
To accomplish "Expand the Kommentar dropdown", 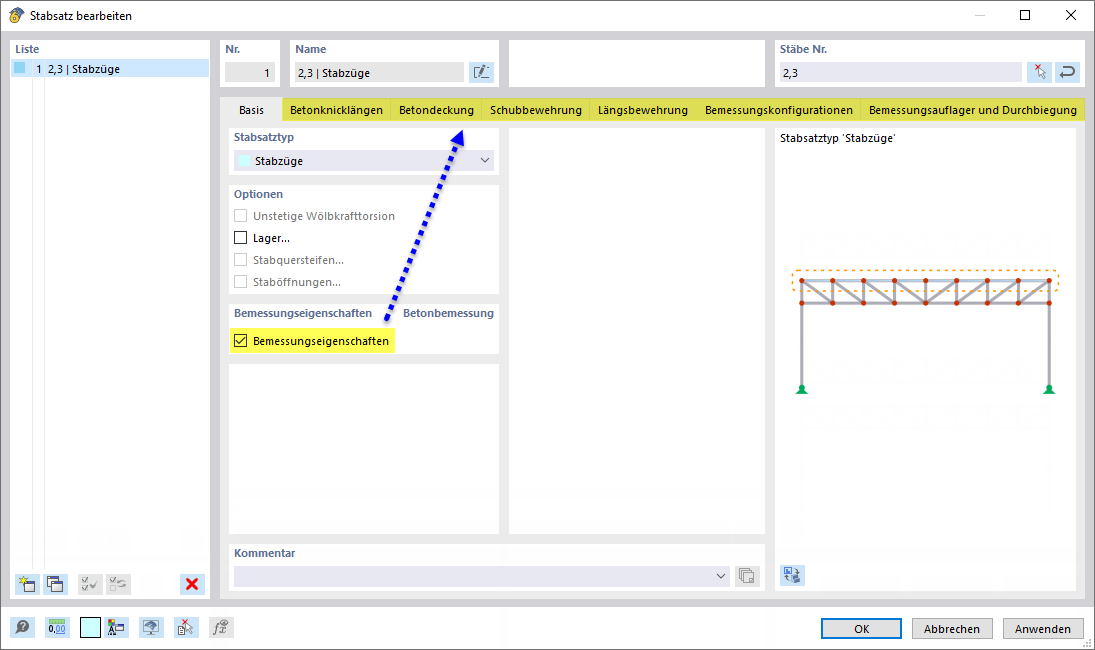I will 721,576.
